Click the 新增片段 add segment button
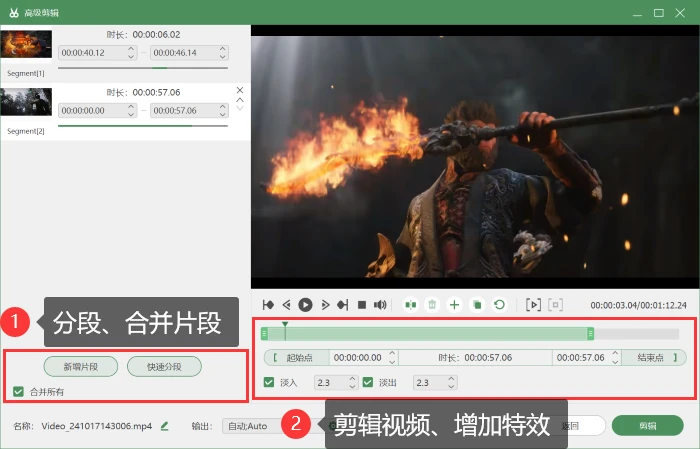The height and width of the screenshot is (449, 700). coord(81,367)
